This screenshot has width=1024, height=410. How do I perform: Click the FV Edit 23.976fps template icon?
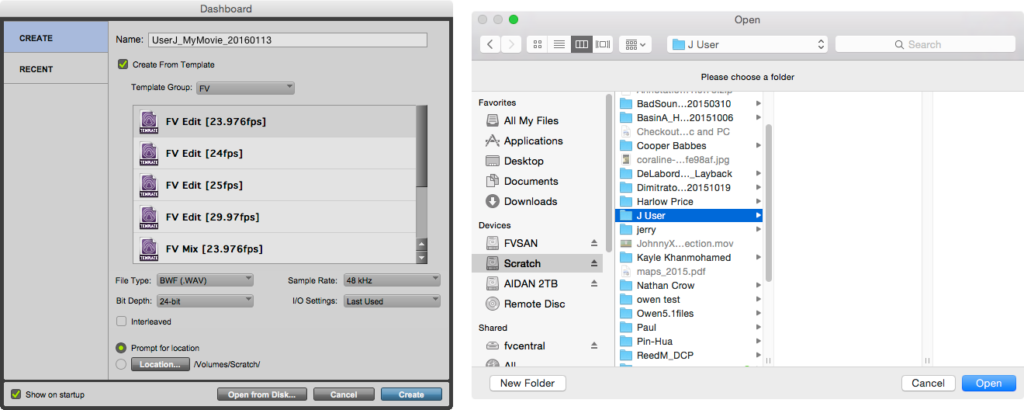click(x=149, y=121)
